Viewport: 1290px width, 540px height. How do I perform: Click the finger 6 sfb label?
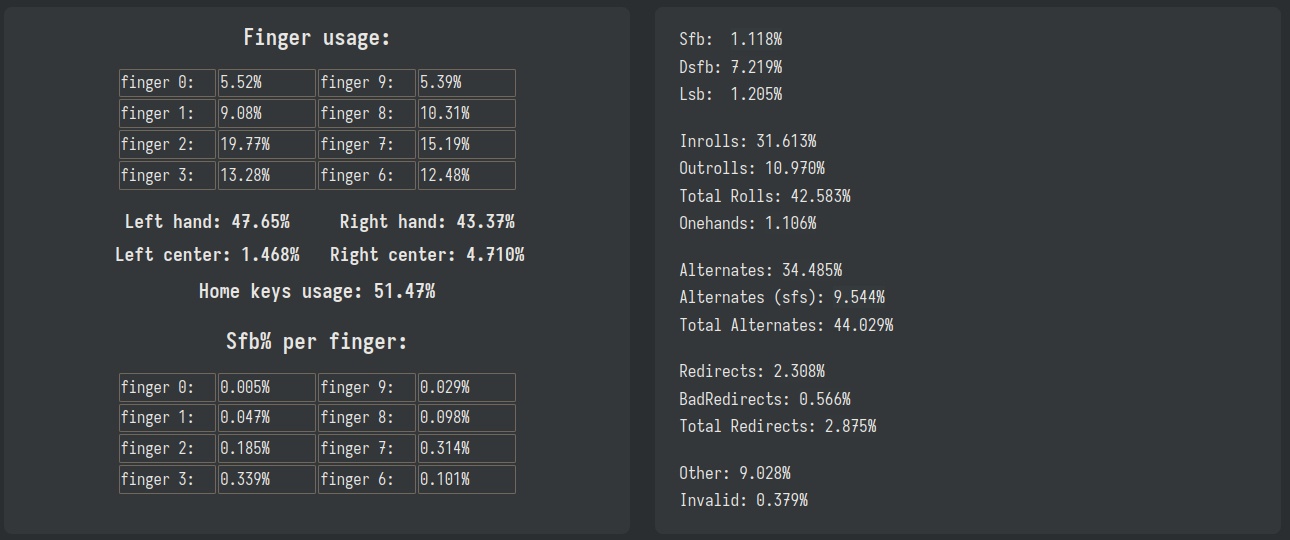coord(366,479)
